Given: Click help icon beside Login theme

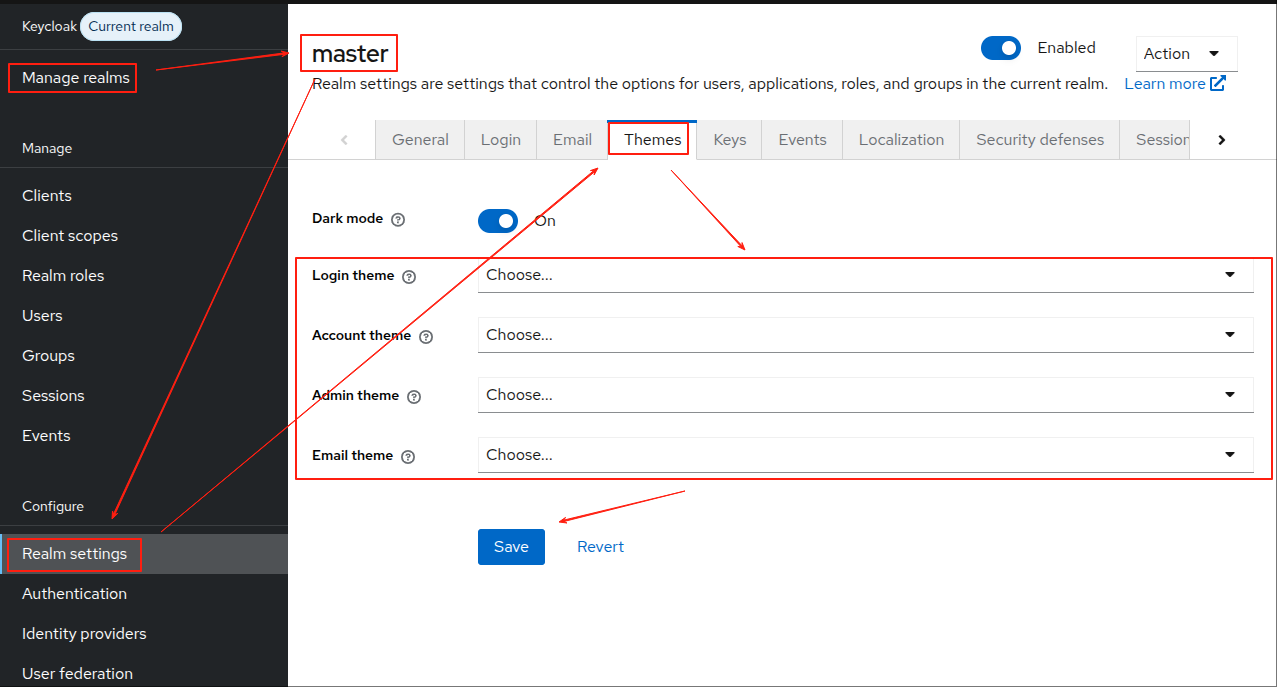Looking at the screenshot, I should tap(408, 277).
